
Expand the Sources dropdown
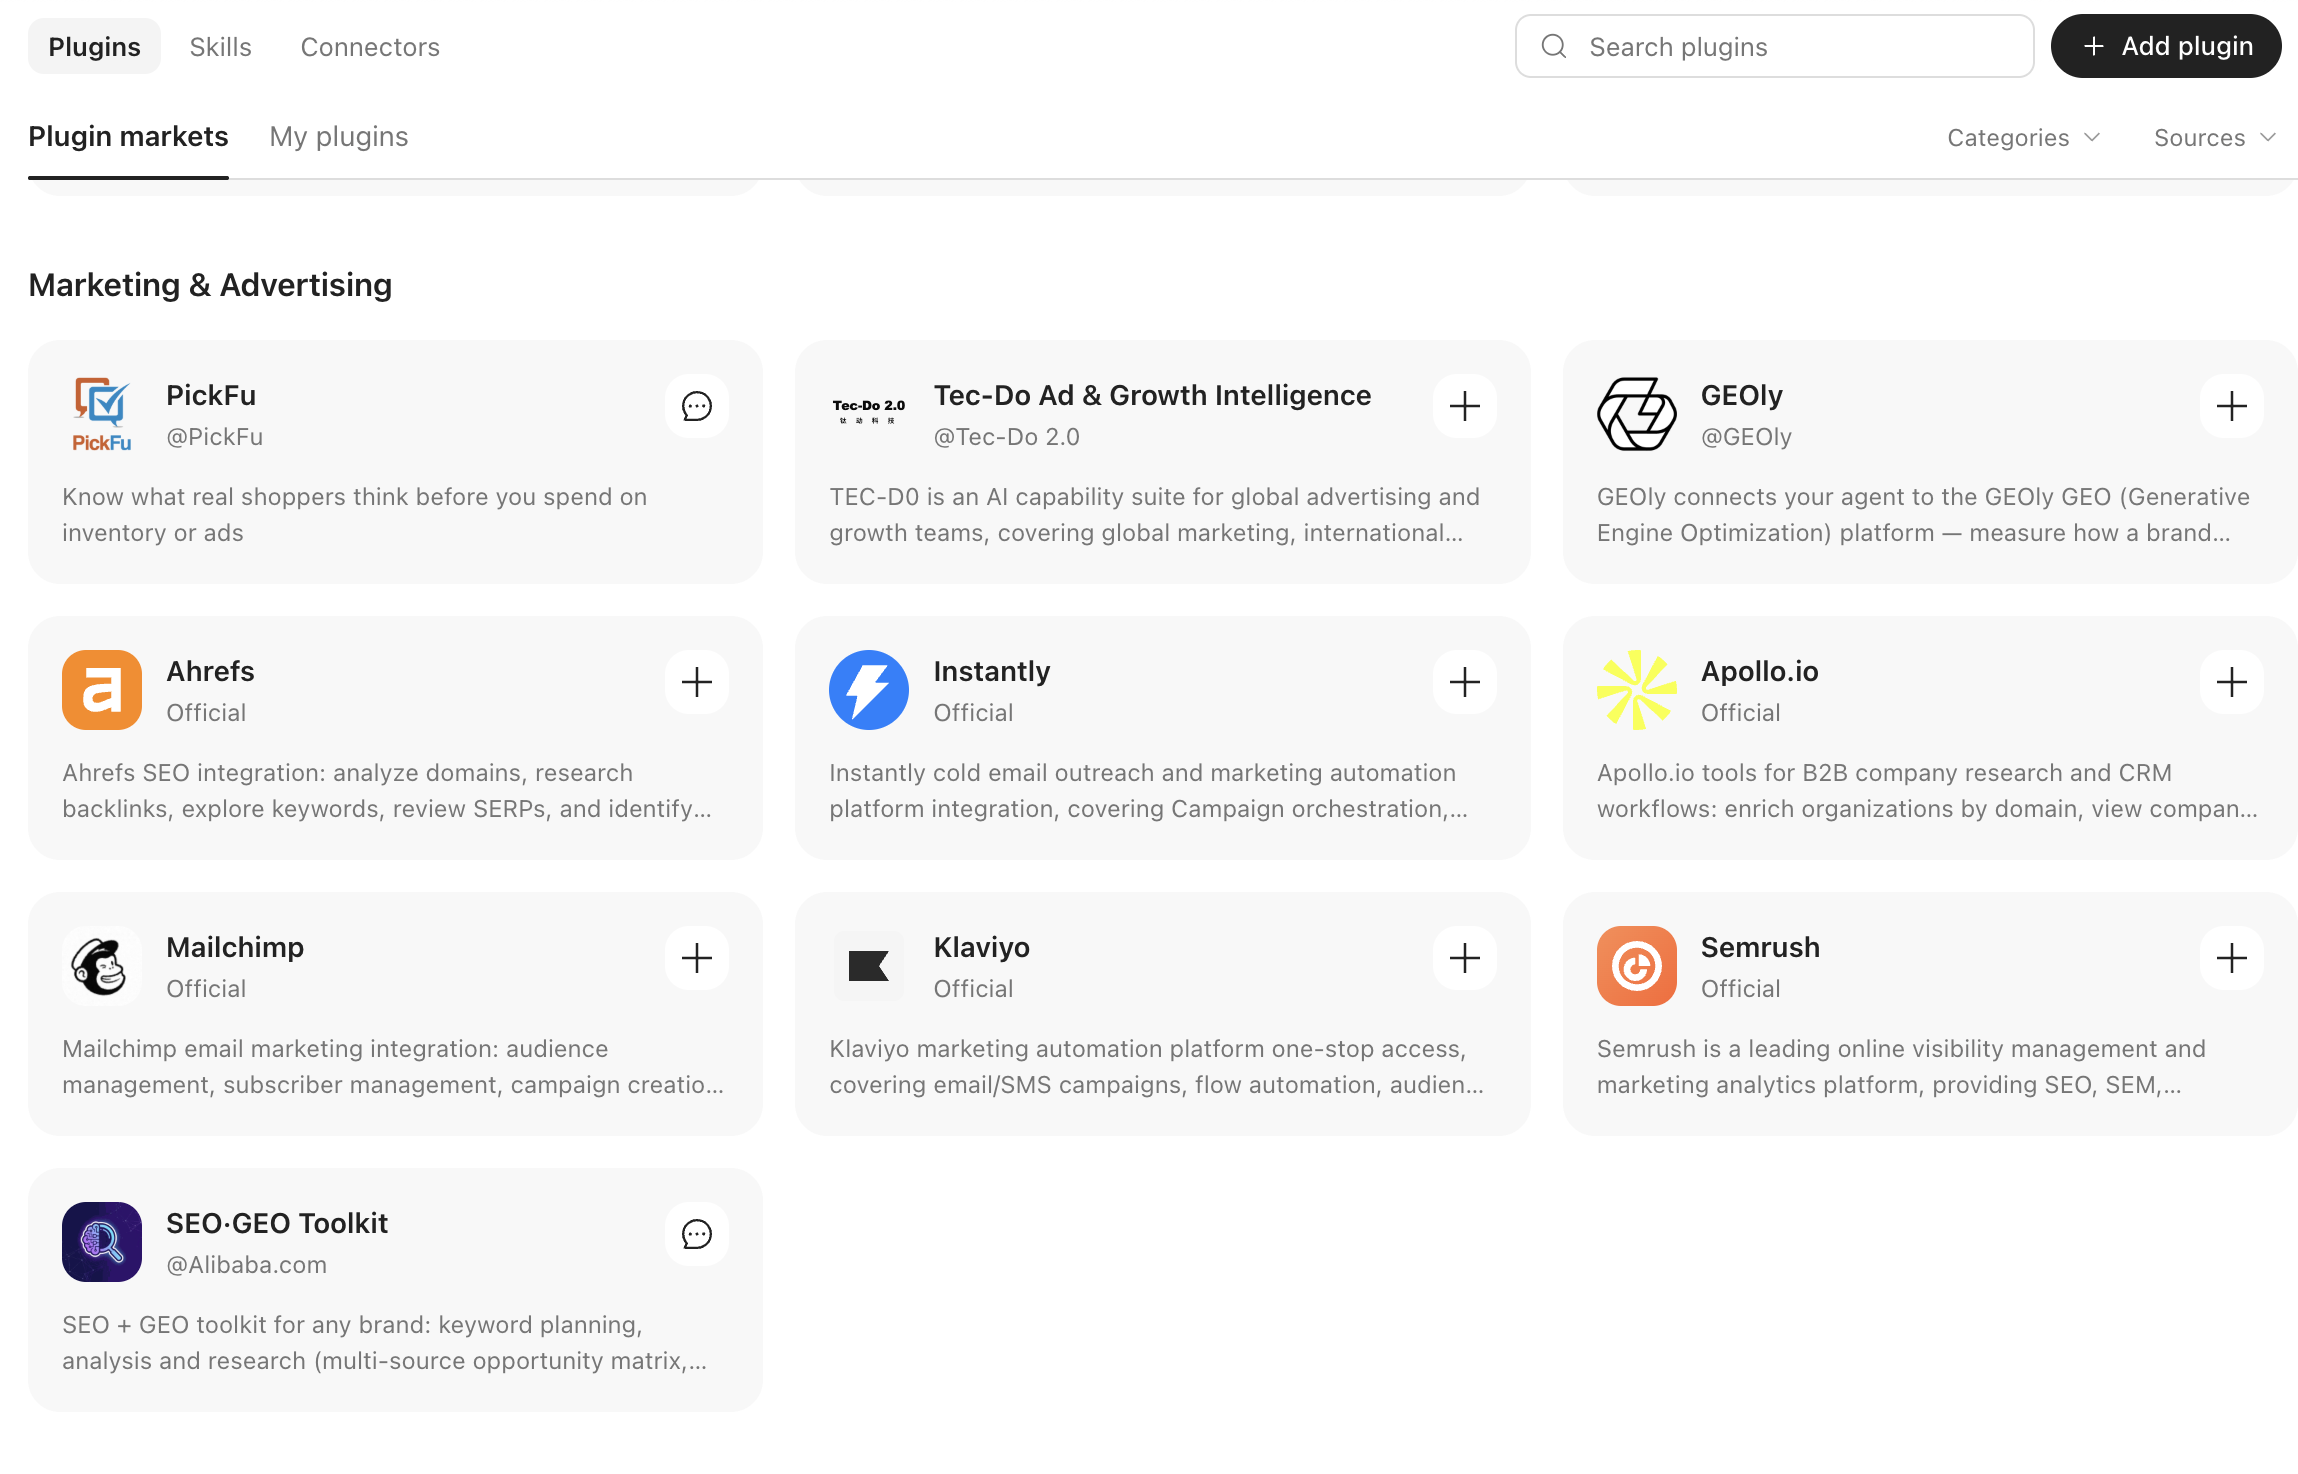[2214, 138]
